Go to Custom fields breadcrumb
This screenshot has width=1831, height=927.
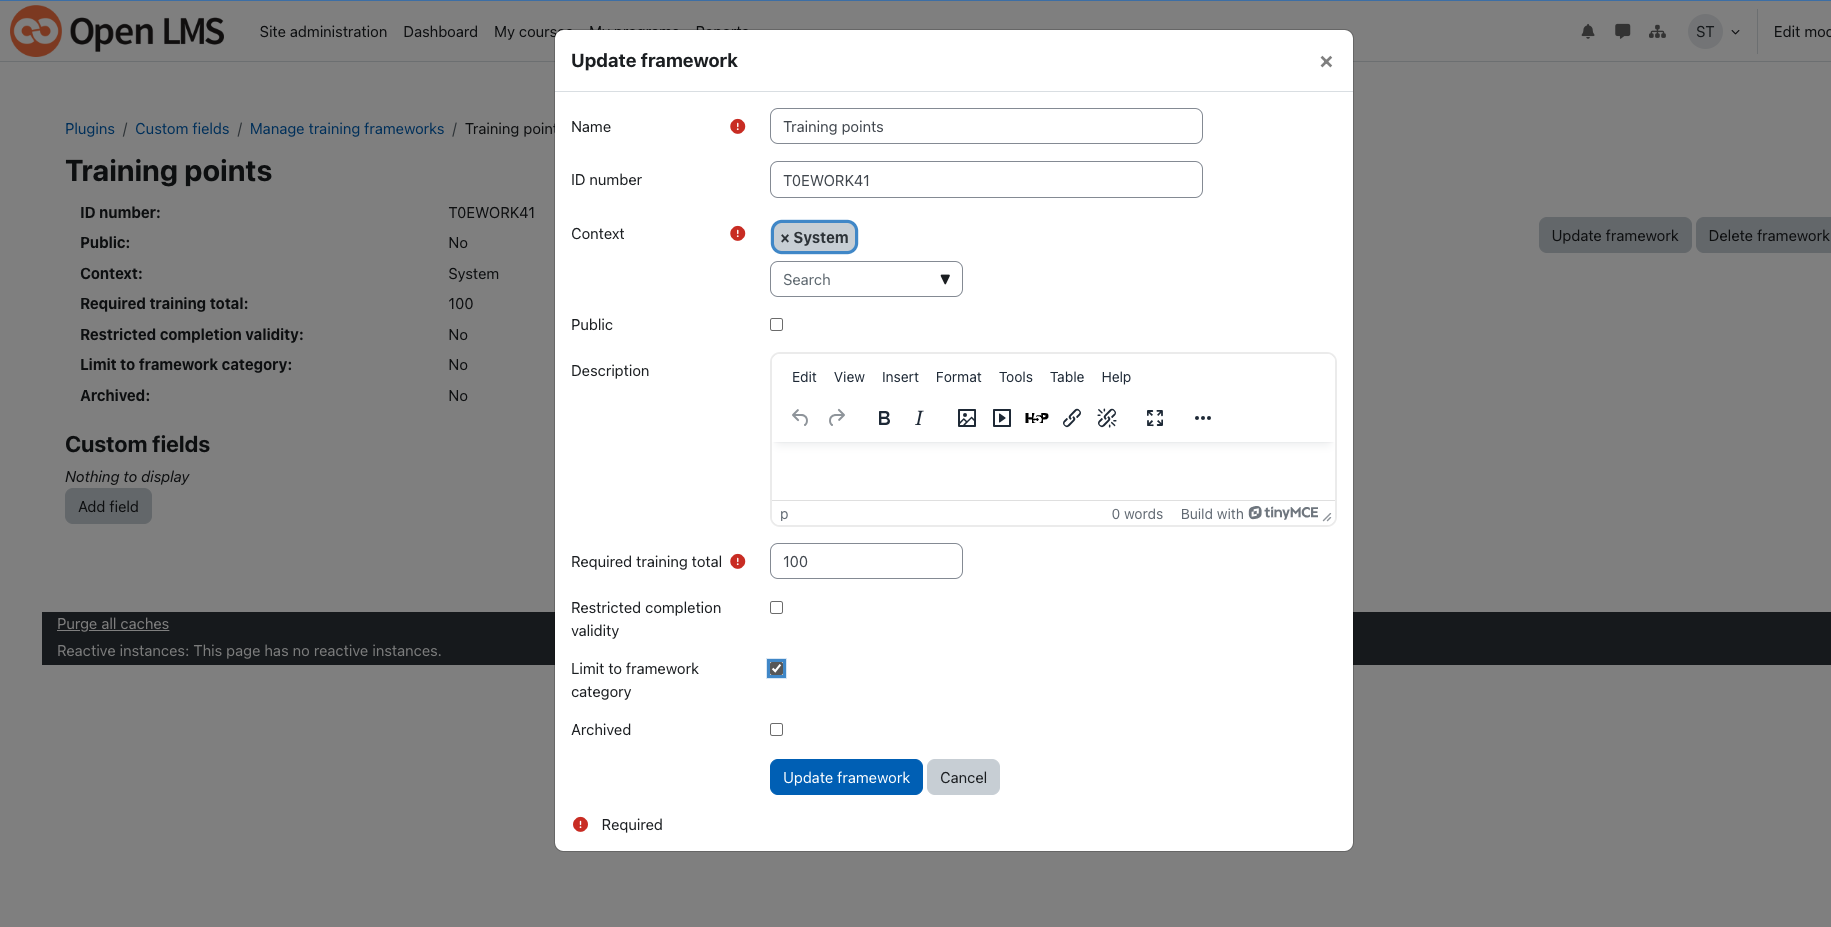(182, 129)
